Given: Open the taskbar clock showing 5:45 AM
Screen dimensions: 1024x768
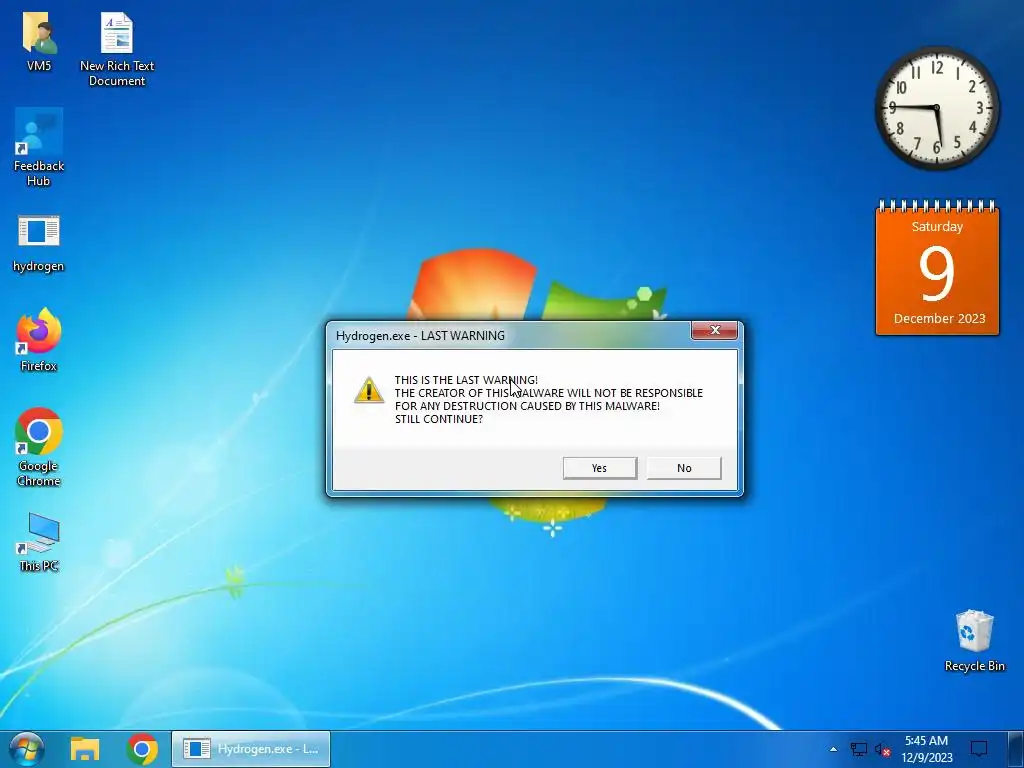Looking at the screenshot, I should [926, 749].
